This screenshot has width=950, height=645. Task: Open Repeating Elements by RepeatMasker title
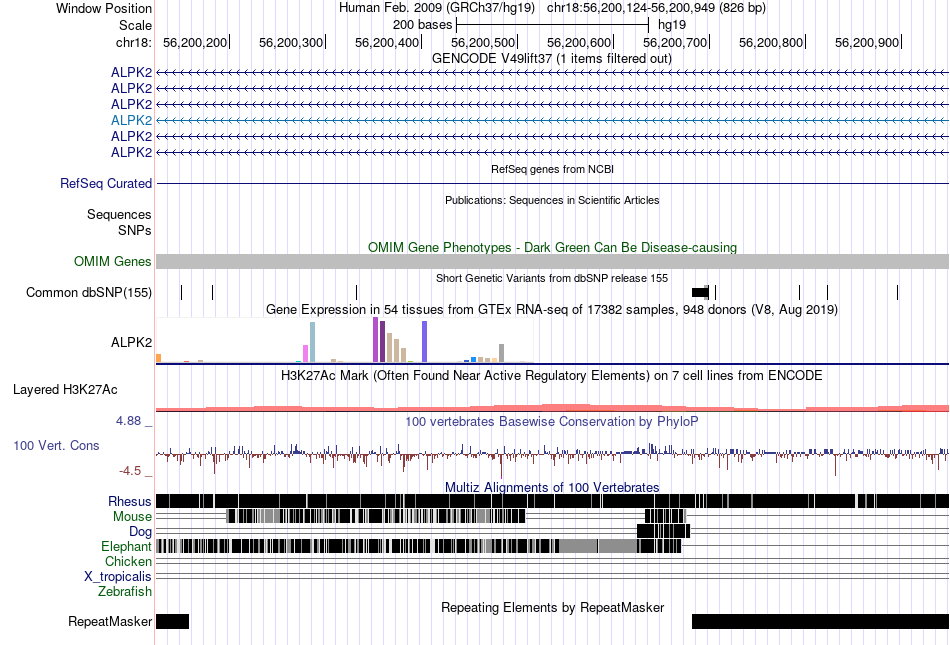click(x=552, y=607)
